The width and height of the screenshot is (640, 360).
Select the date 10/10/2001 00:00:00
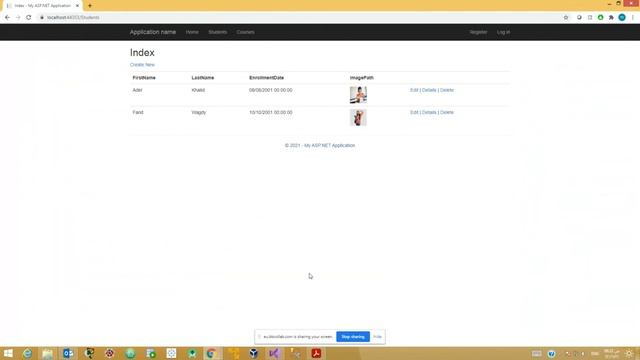tap(271, 112)
